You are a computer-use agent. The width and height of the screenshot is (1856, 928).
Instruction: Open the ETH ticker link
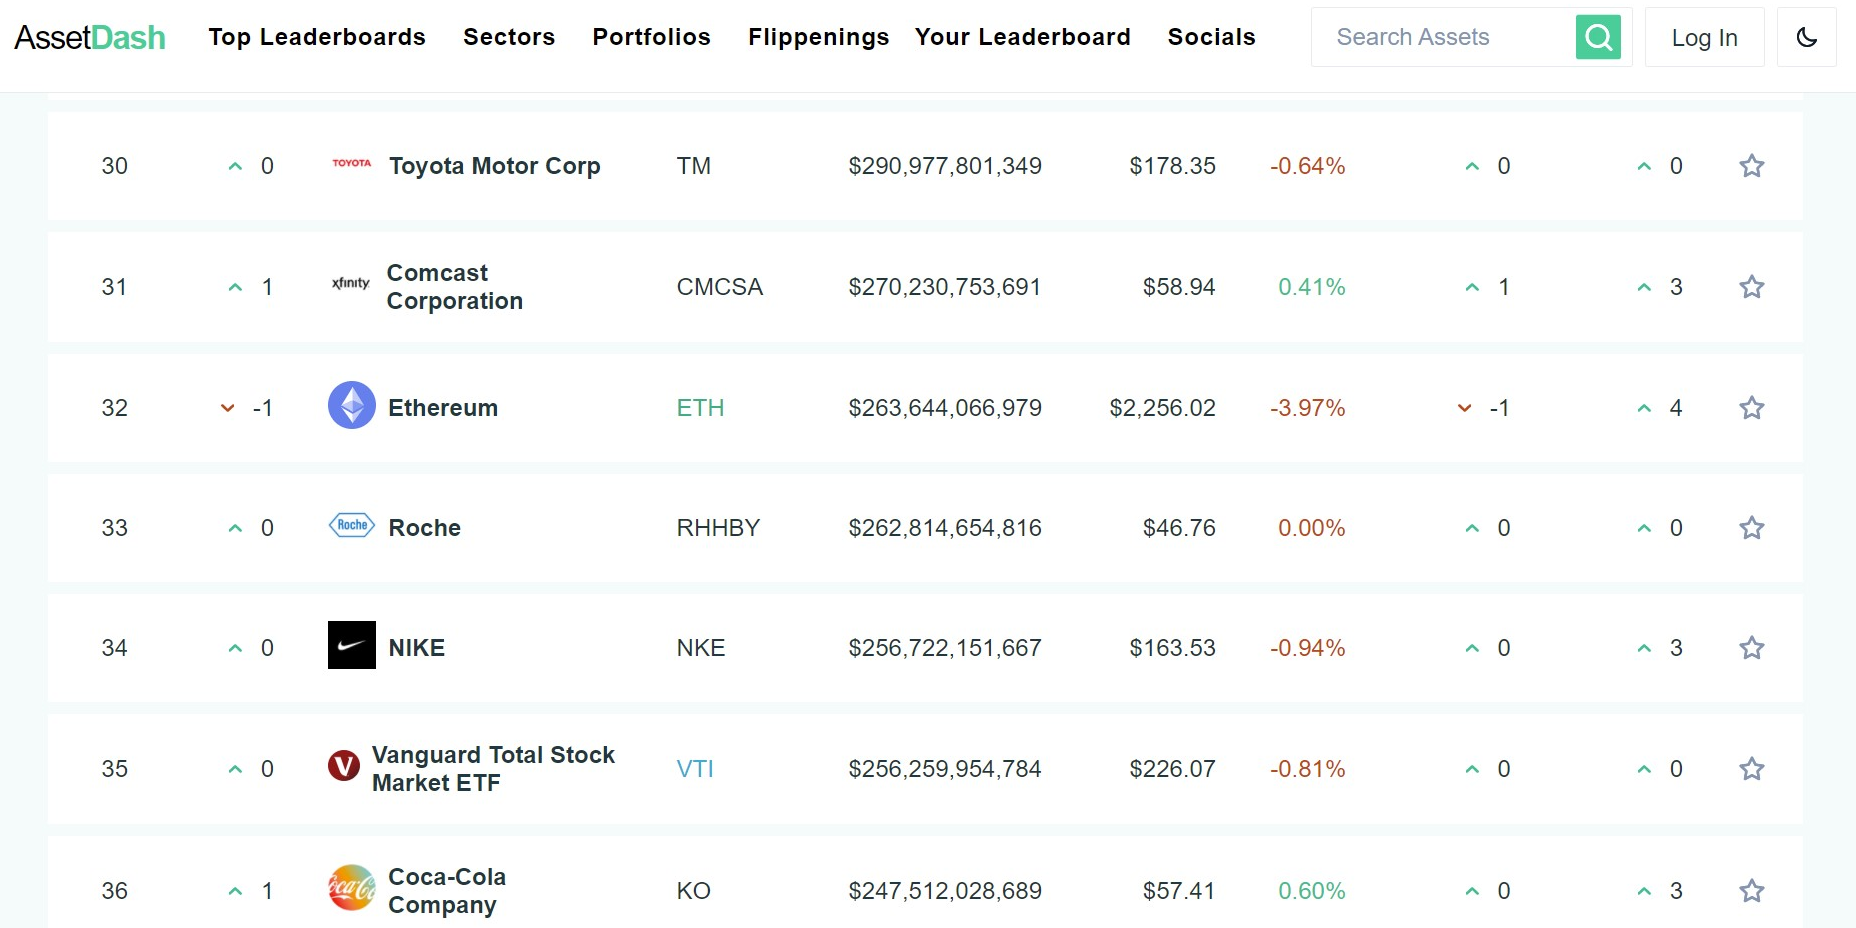700,408
